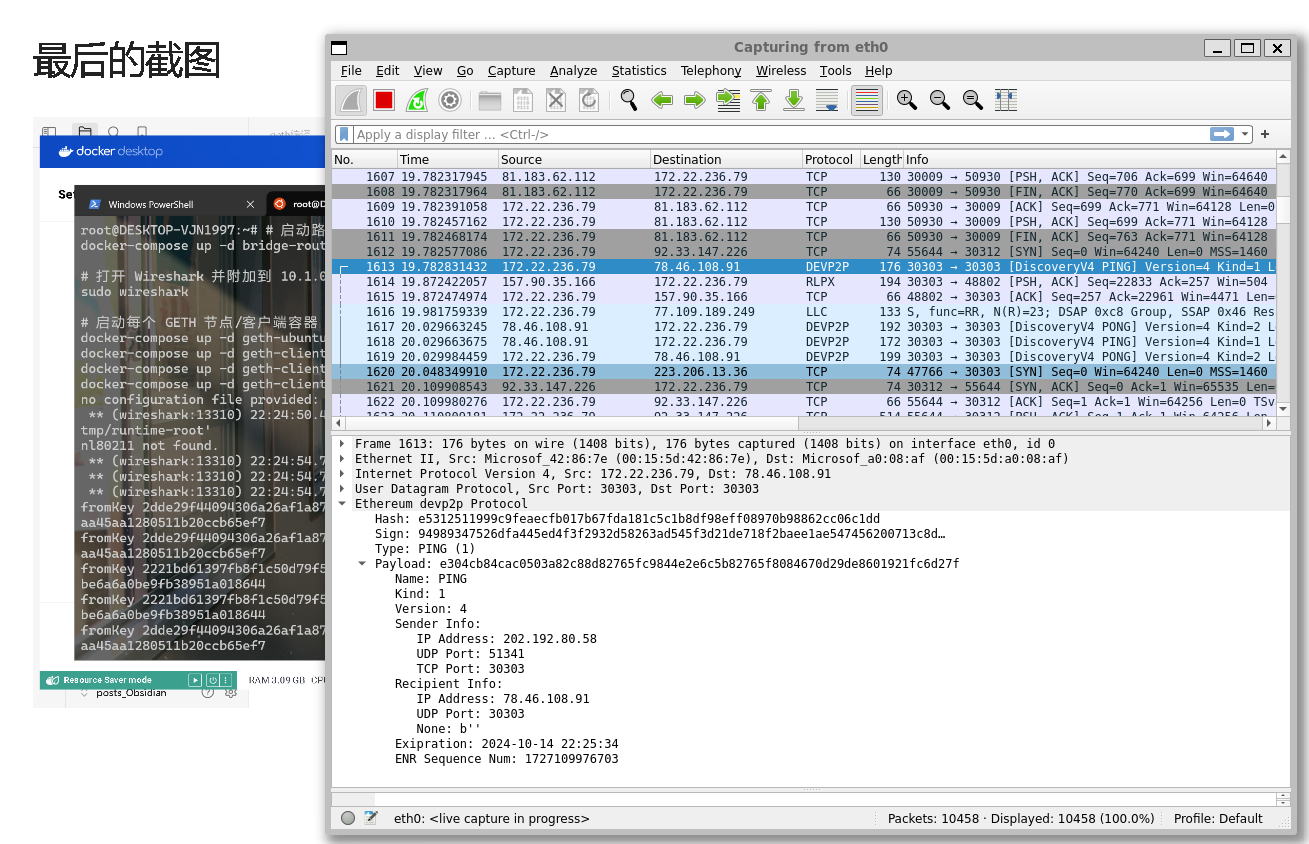
Task: Open the display filter history dropdown
Action: pyautogui.click(x=1245, y=134)
